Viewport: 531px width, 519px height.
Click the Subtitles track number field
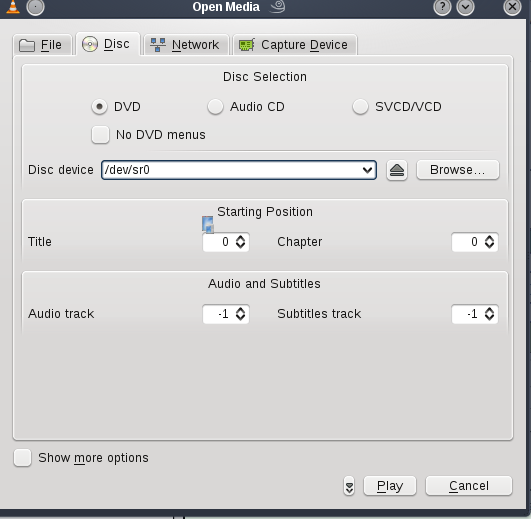(467, 314)
